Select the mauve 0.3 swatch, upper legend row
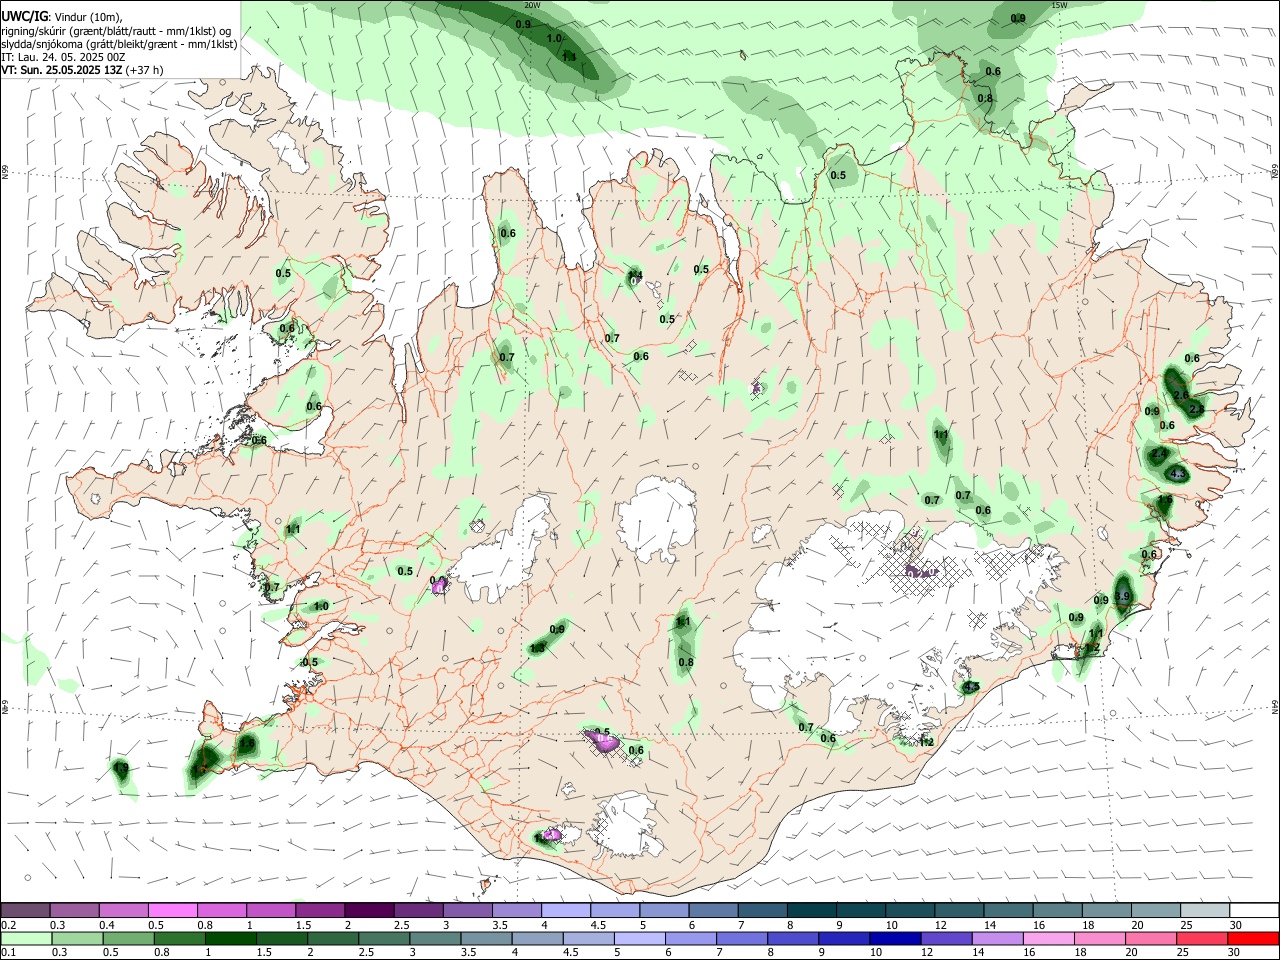1280x960 pixels. tap(74, 910)
